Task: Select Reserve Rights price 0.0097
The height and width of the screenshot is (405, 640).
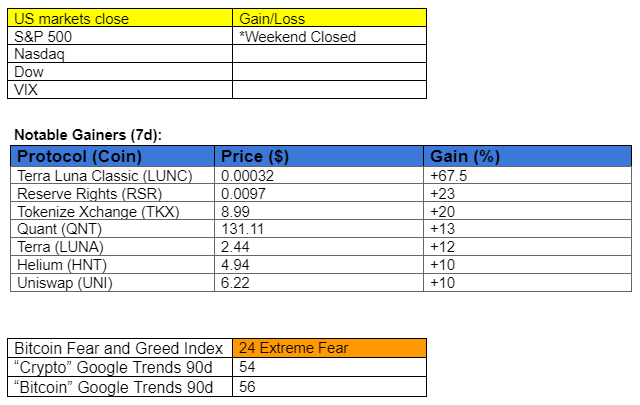Action: pyautogui.click(x=319, y=193)
